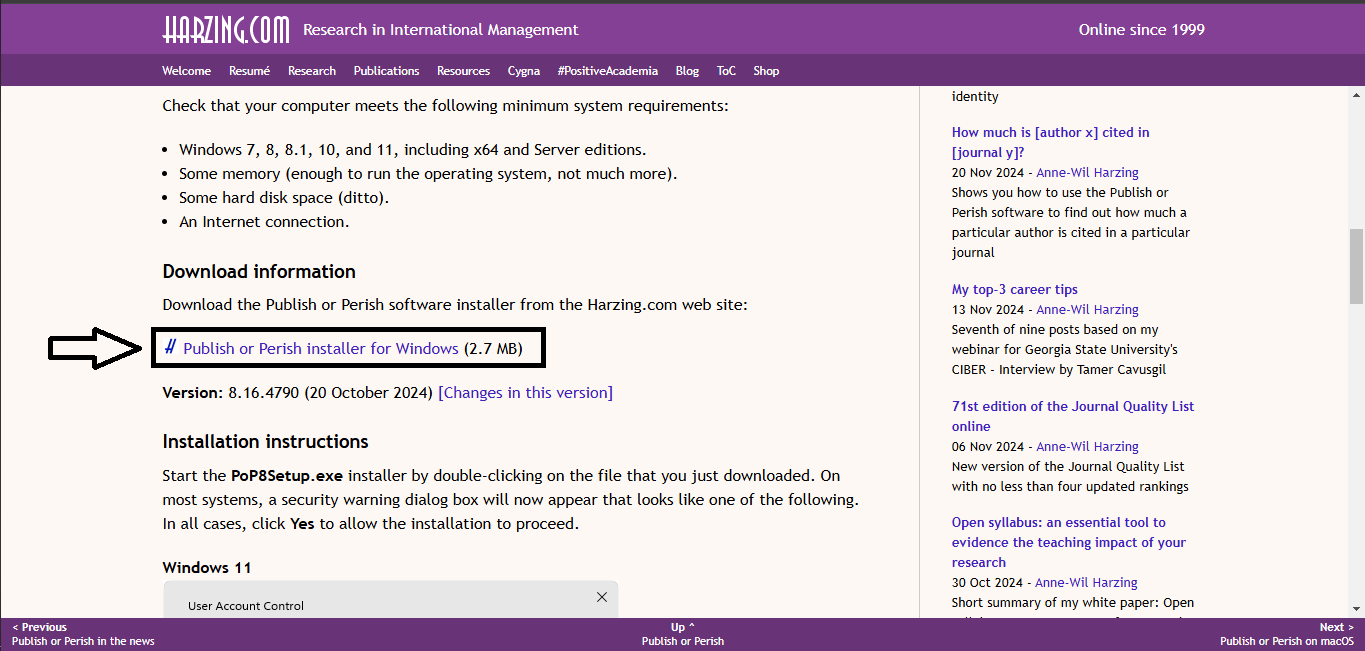Open the Blog menu item
The width and height of the screenshot is (1365, 651).
pos(687,71)
